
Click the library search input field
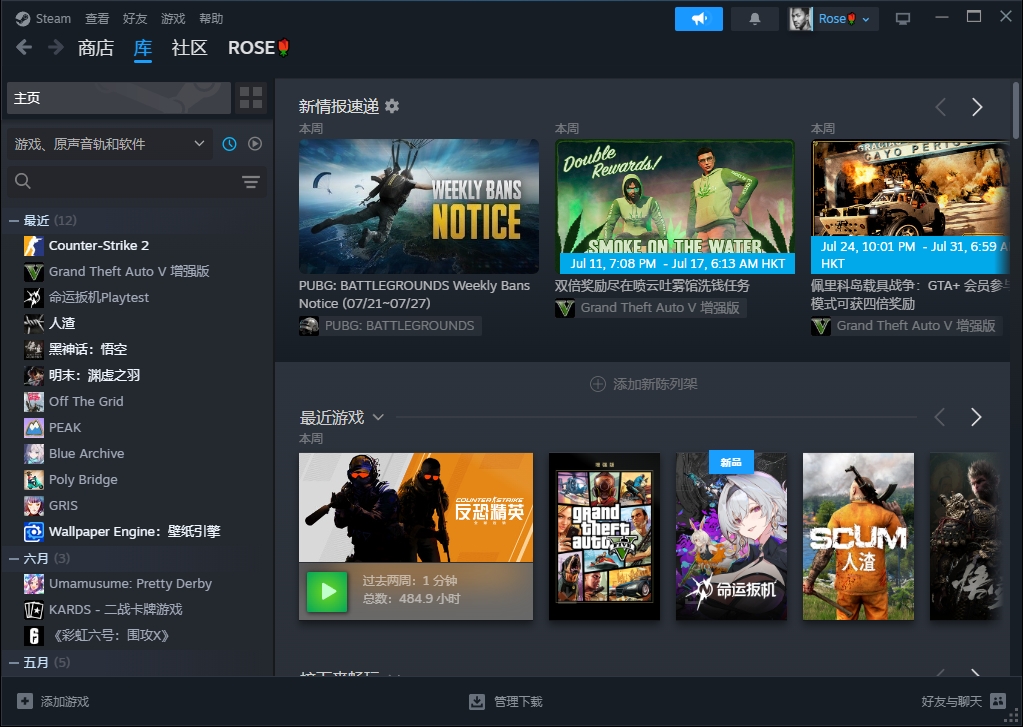tap(136, 181)
